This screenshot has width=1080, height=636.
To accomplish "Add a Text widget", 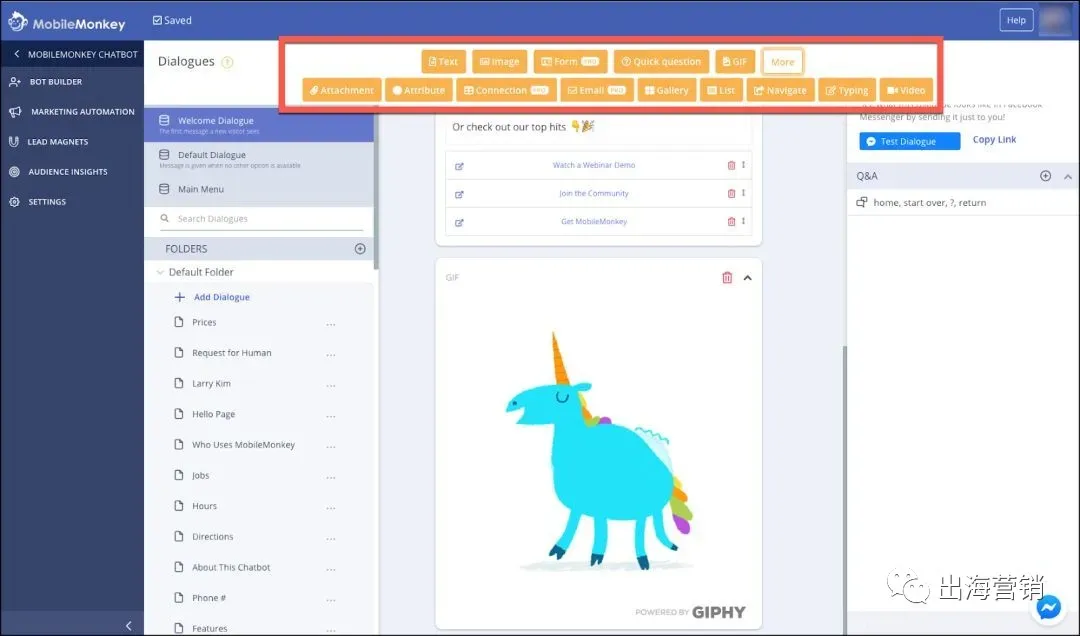I will click(x=444, y=61).
